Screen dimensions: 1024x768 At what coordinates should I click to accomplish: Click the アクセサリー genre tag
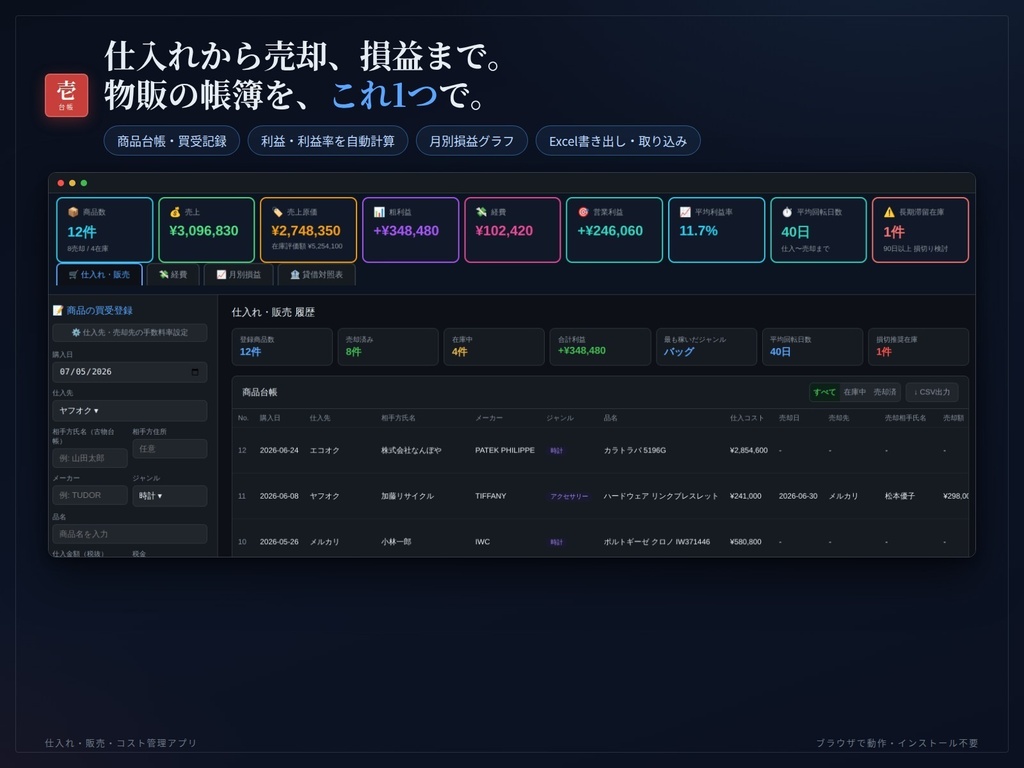[x=569, y=496]
